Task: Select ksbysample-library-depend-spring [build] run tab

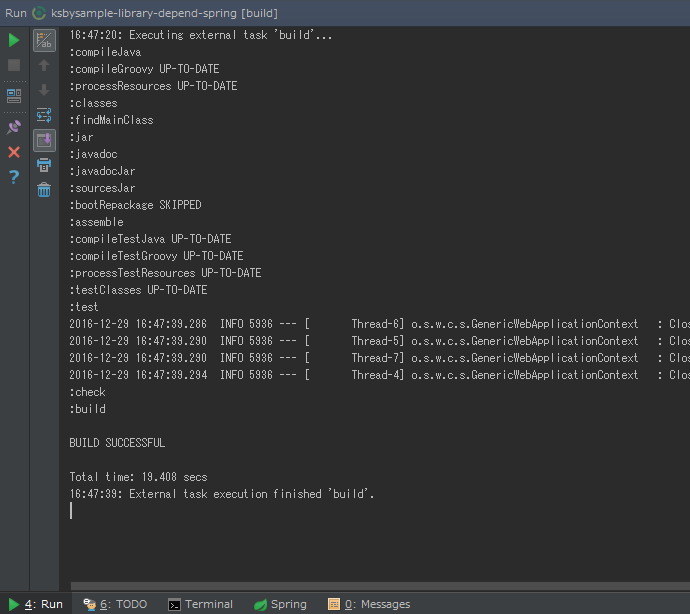Action: pos(164,13)
